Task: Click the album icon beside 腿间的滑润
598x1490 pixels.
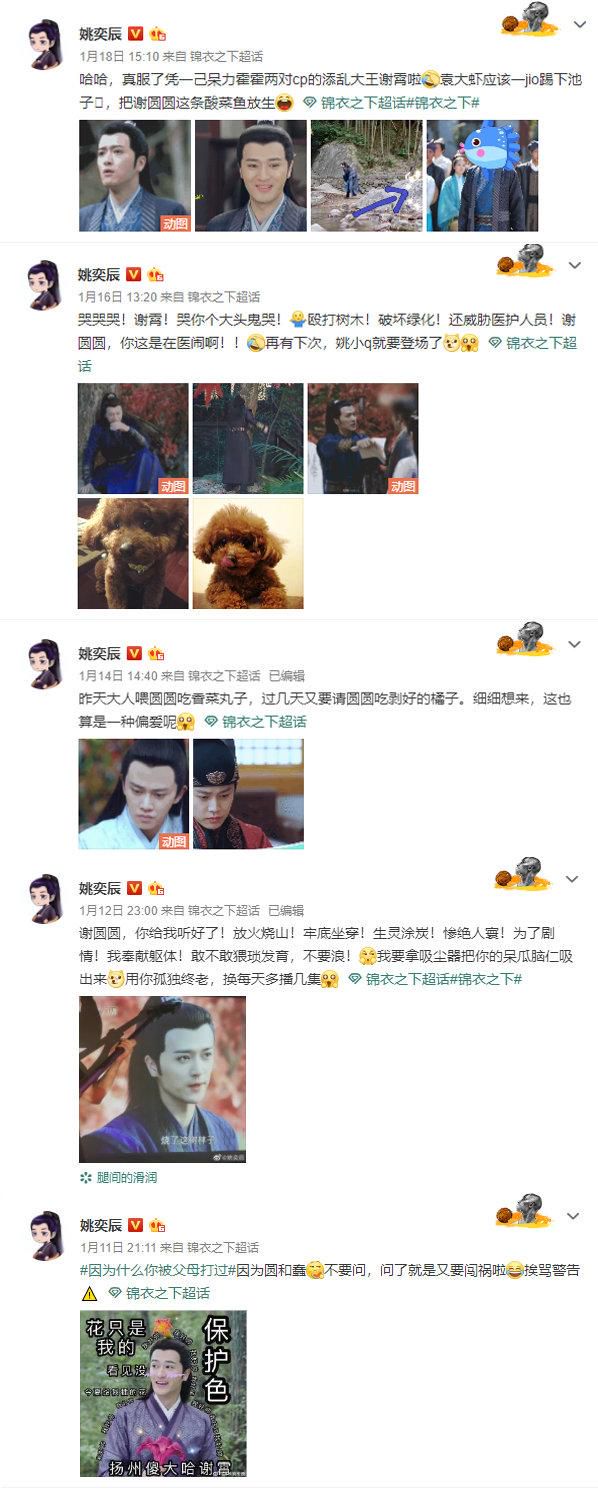Action: tap(86, 1177)
